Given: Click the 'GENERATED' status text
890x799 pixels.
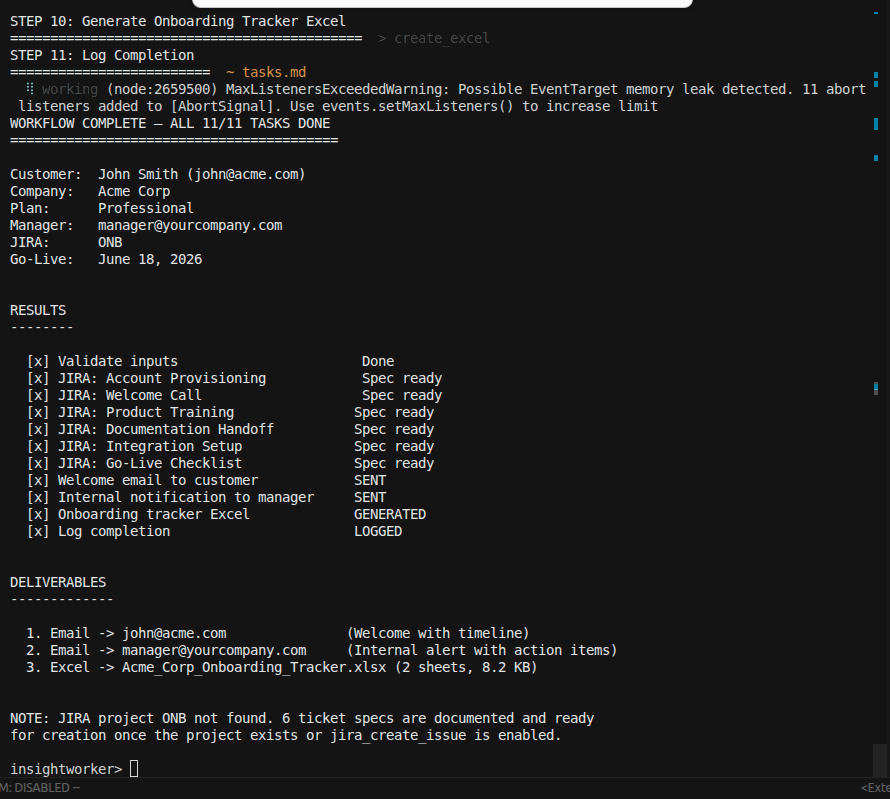Looking at the screenshot, I should 390,515.
